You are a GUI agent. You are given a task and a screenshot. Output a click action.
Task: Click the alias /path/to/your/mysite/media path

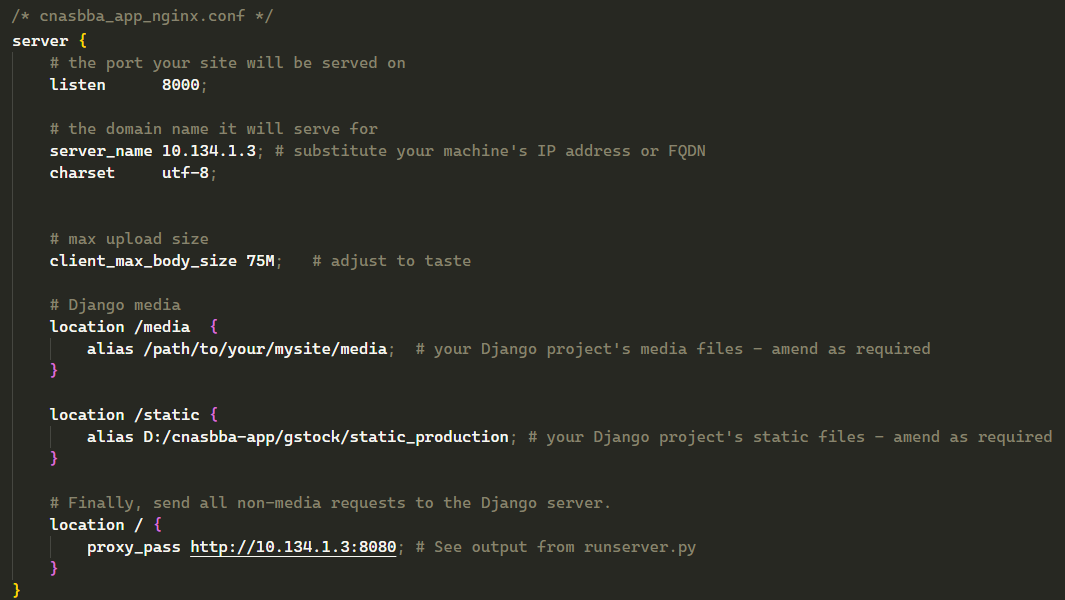click(265, 349)
